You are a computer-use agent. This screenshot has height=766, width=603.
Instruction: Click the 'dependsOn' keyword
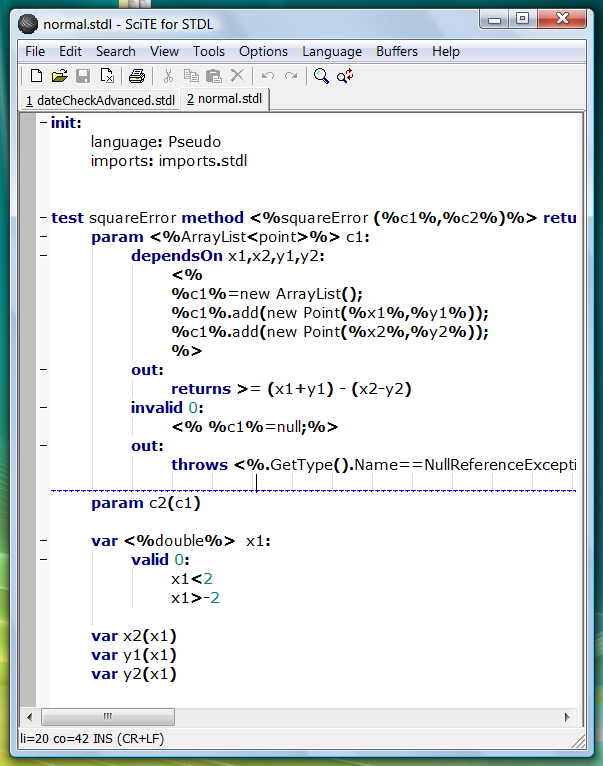[x=176, y=255]
